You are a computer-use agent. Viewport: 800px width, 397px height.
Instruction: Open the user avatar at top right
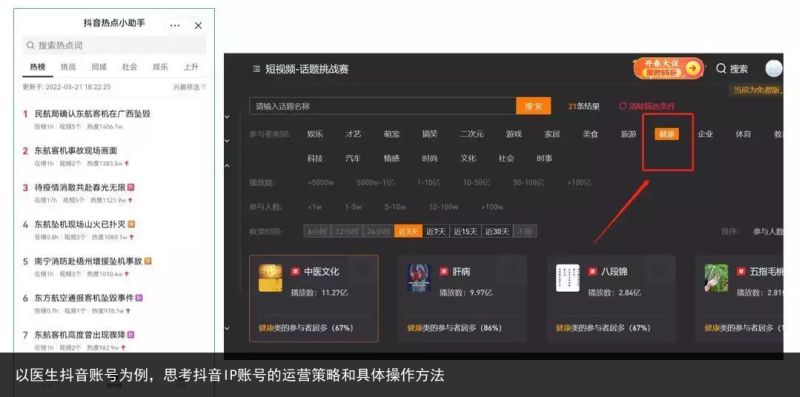click(773, 68)
